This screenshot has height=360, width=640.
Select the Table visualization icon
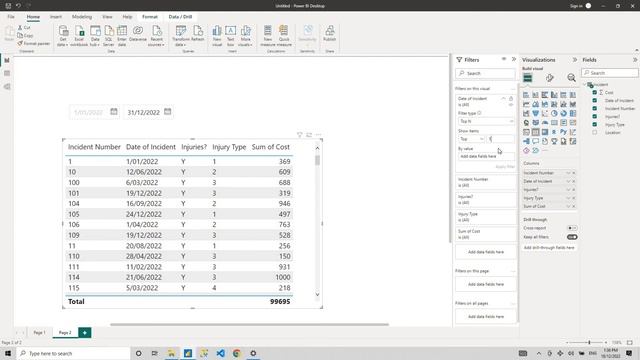pyautogui.click(x=535, y=132)
